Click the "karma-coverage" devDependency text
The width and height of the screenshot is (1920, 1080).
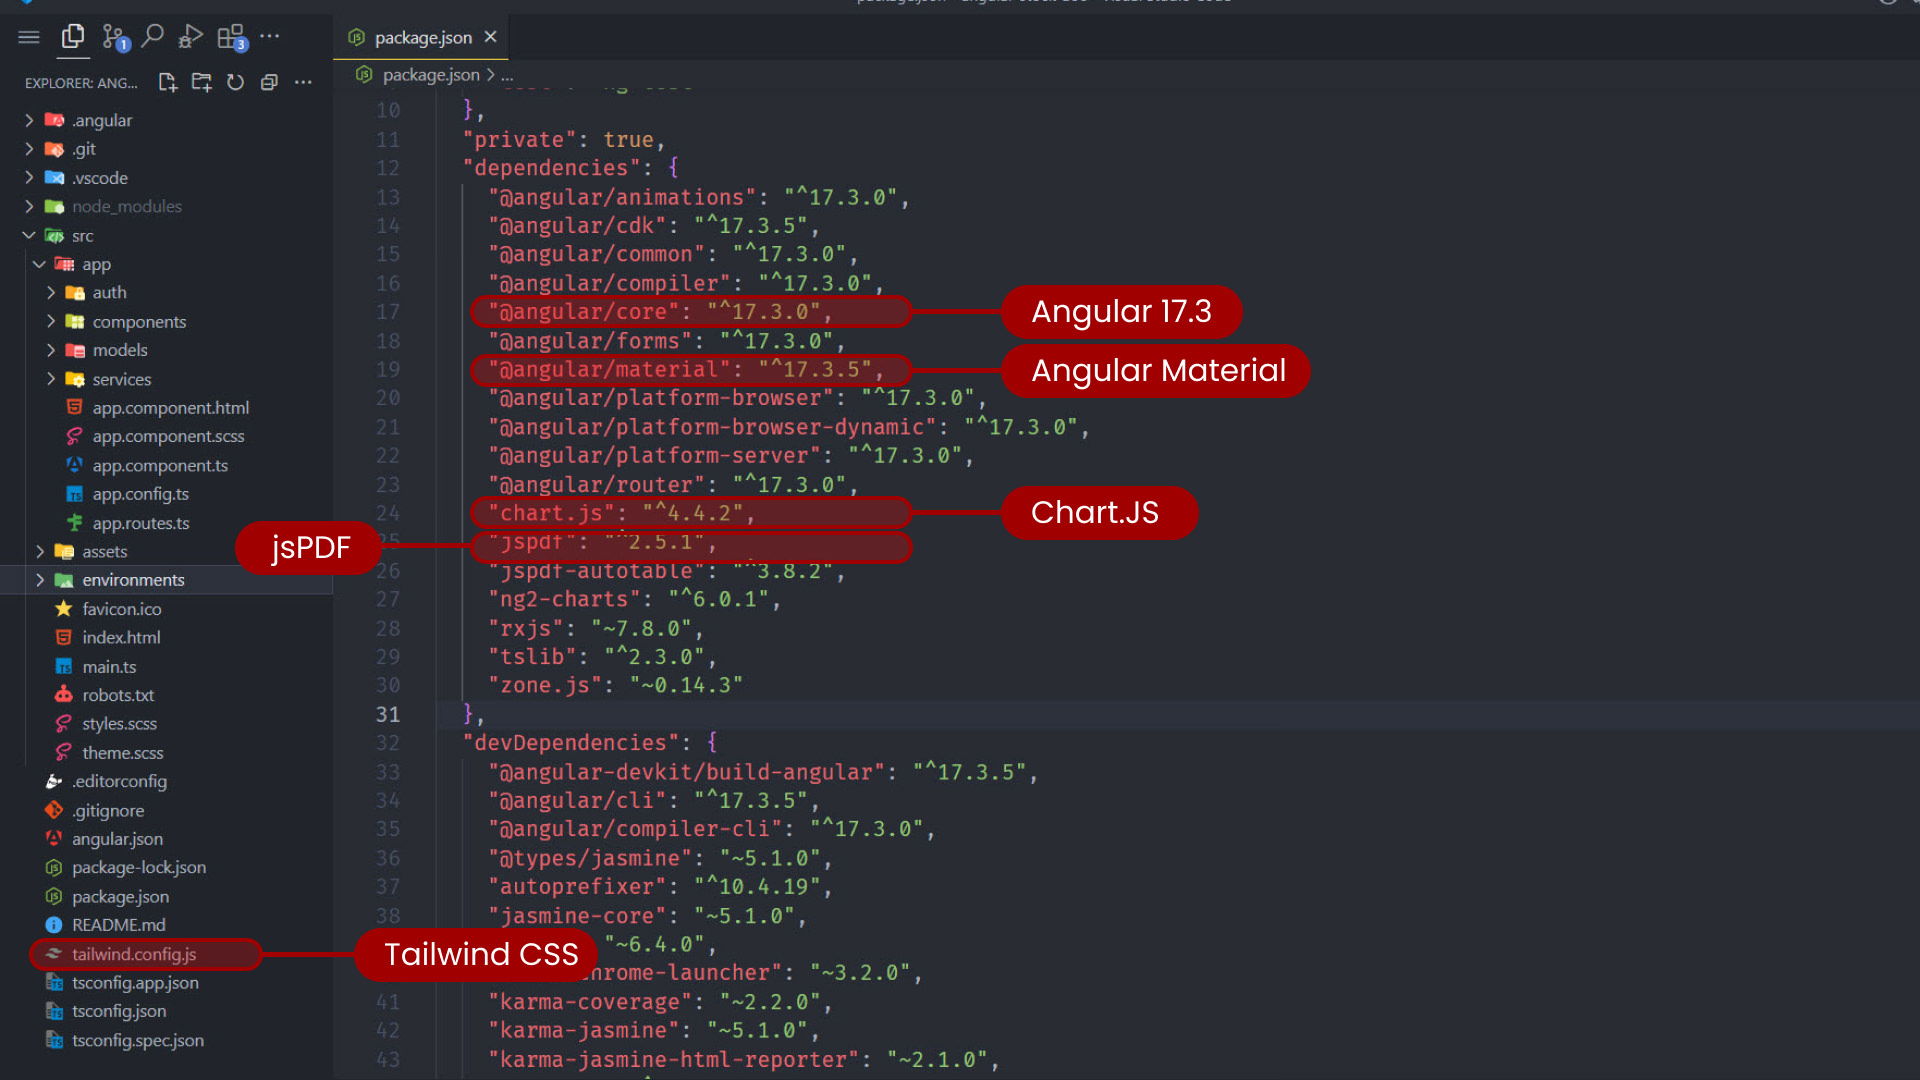(589, 1002)
